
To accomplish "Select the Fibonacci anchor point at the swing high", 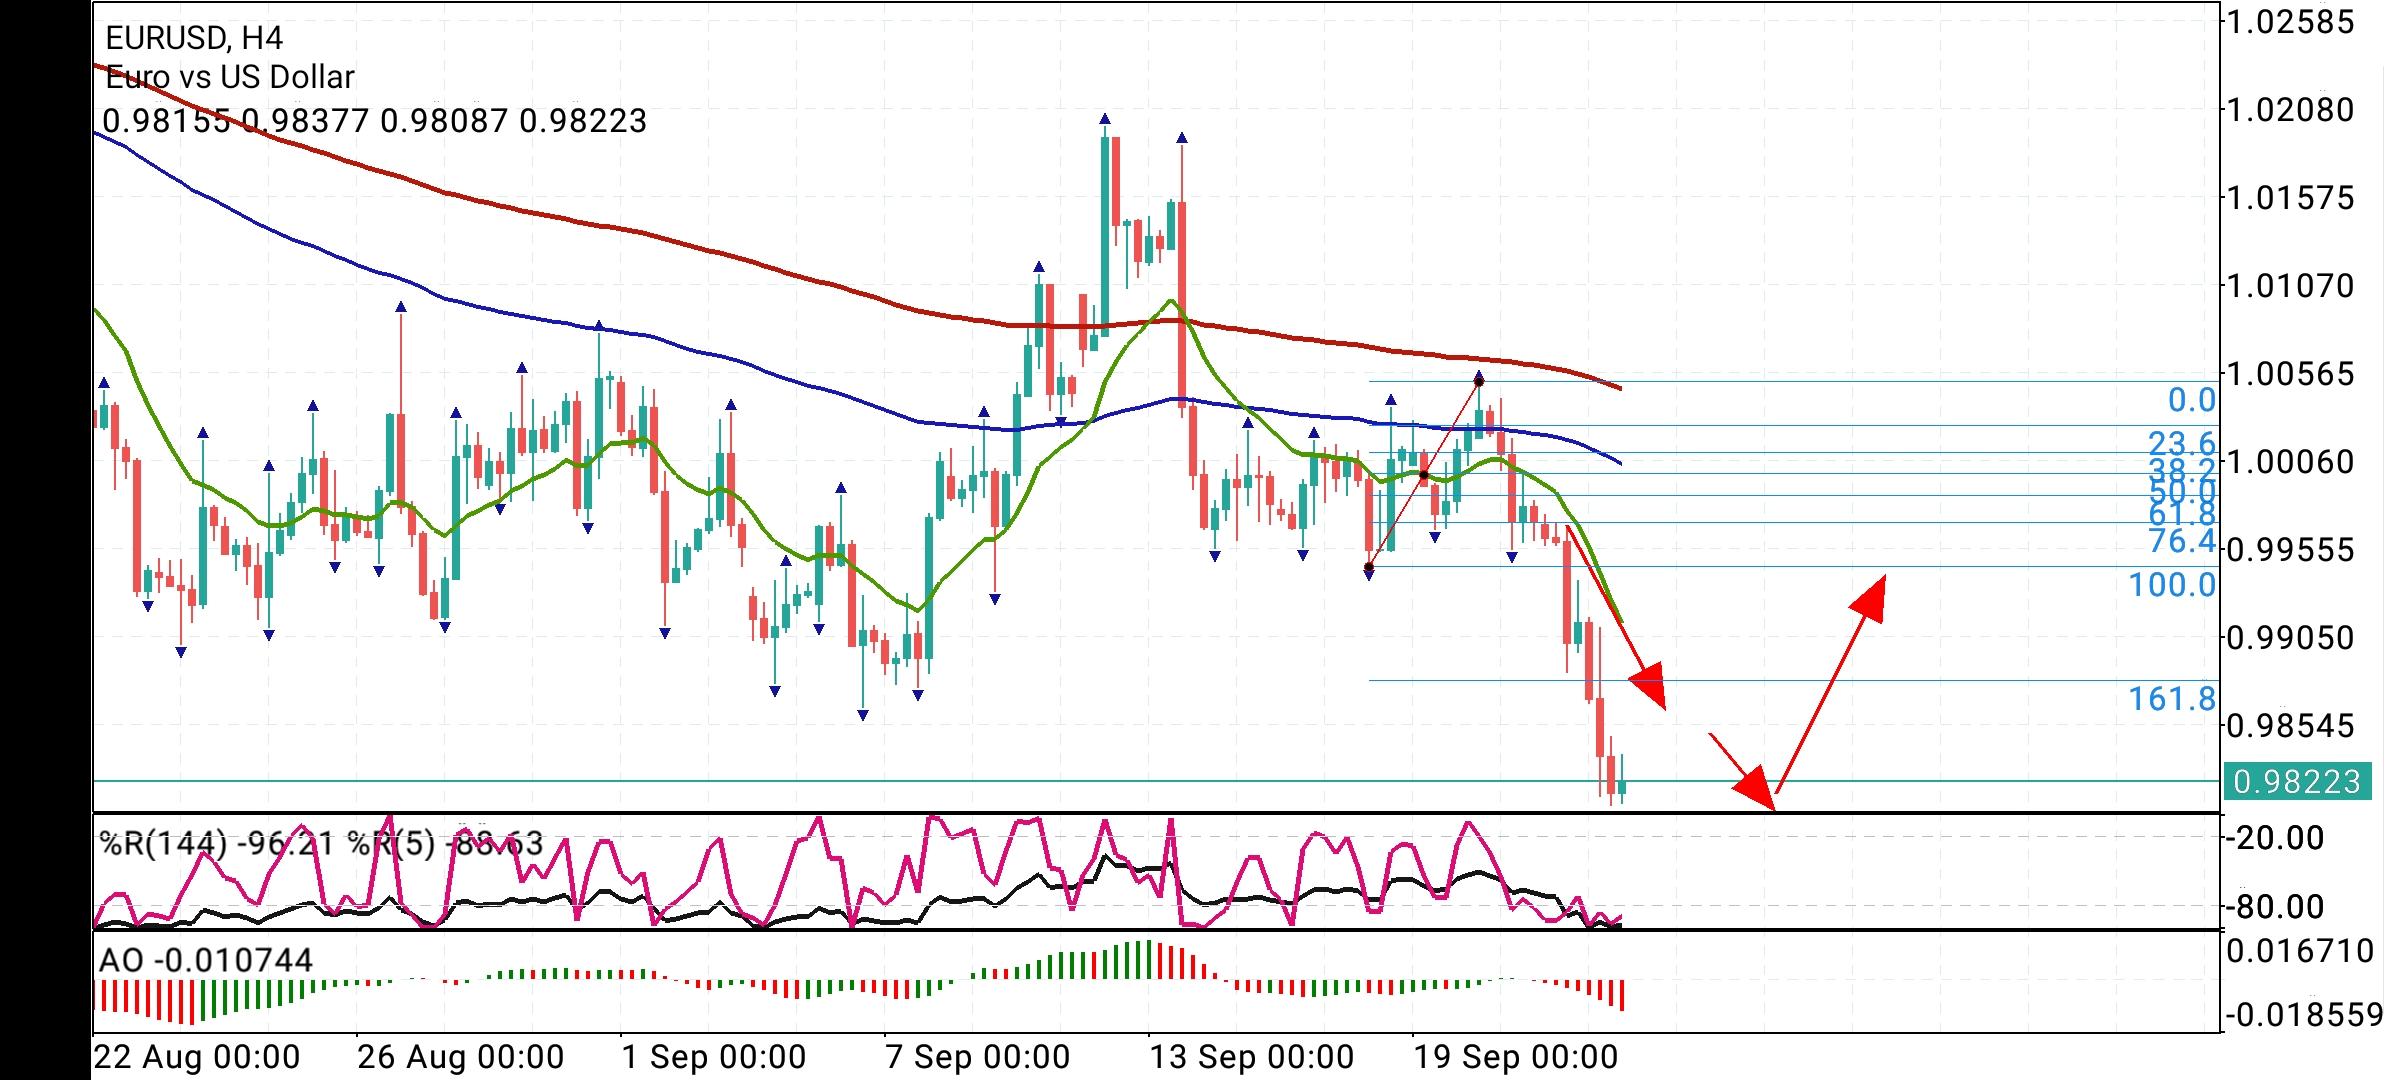I will point(1479,381).
